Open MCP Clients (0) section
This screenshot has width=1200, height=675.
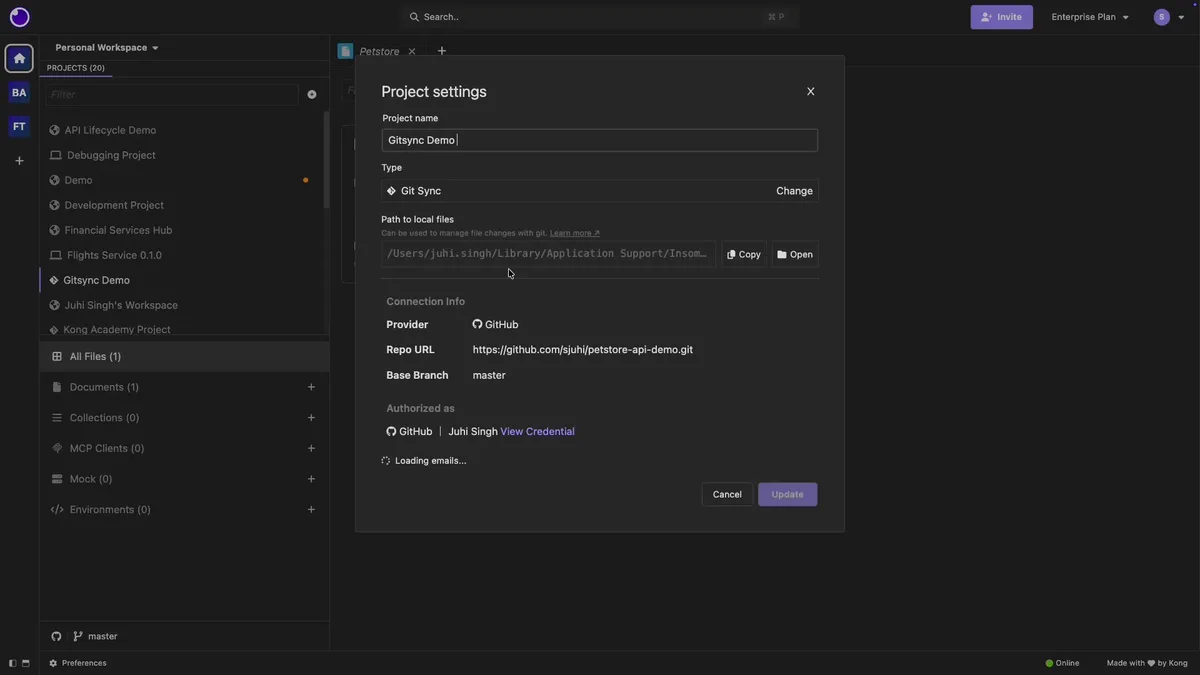click(106, 448)
